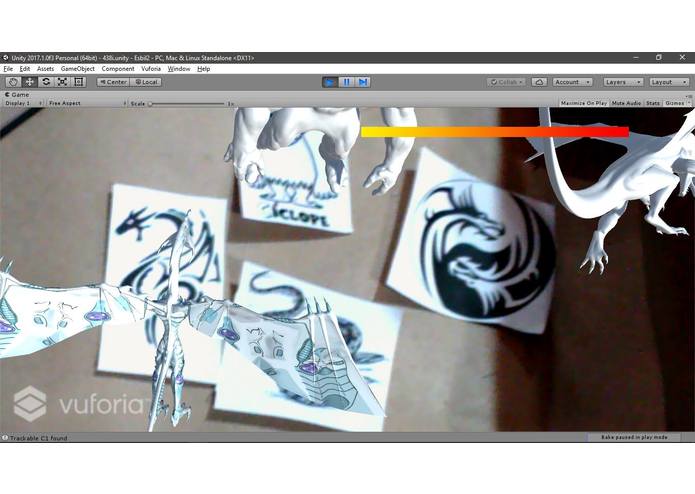Step forward one frame
Screen dimensions: 695x494
click(x=363, y=82)
